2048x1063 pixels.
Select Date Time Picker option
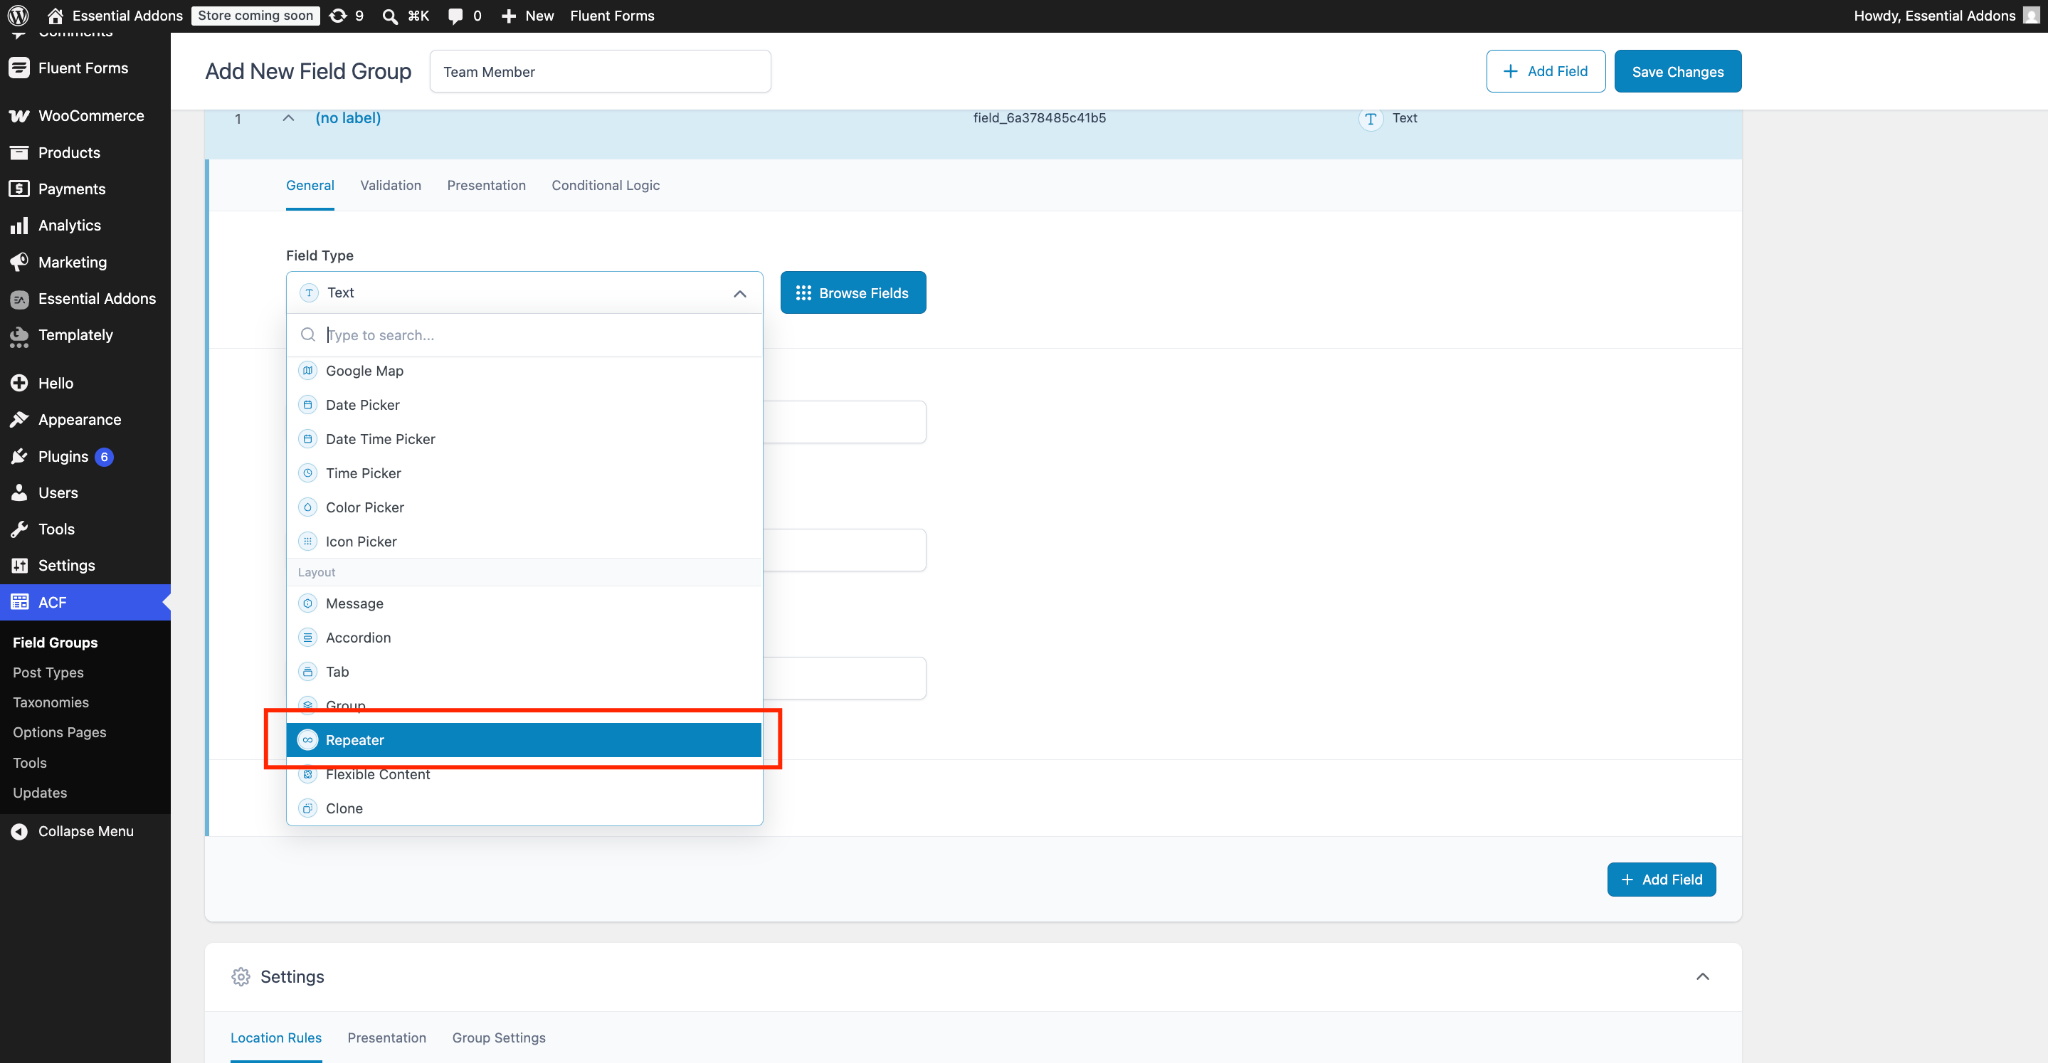[x=524, y=439]
